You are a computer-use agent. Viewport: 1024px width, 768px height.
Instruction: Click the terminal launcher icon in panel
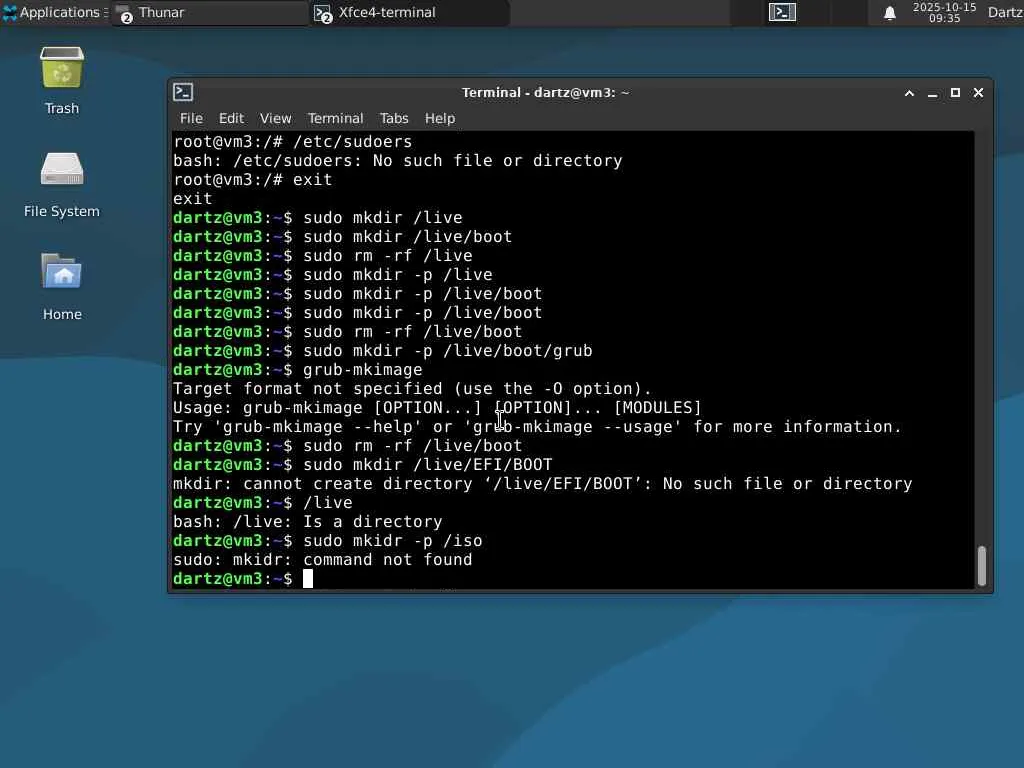click(x=782, y=12)
